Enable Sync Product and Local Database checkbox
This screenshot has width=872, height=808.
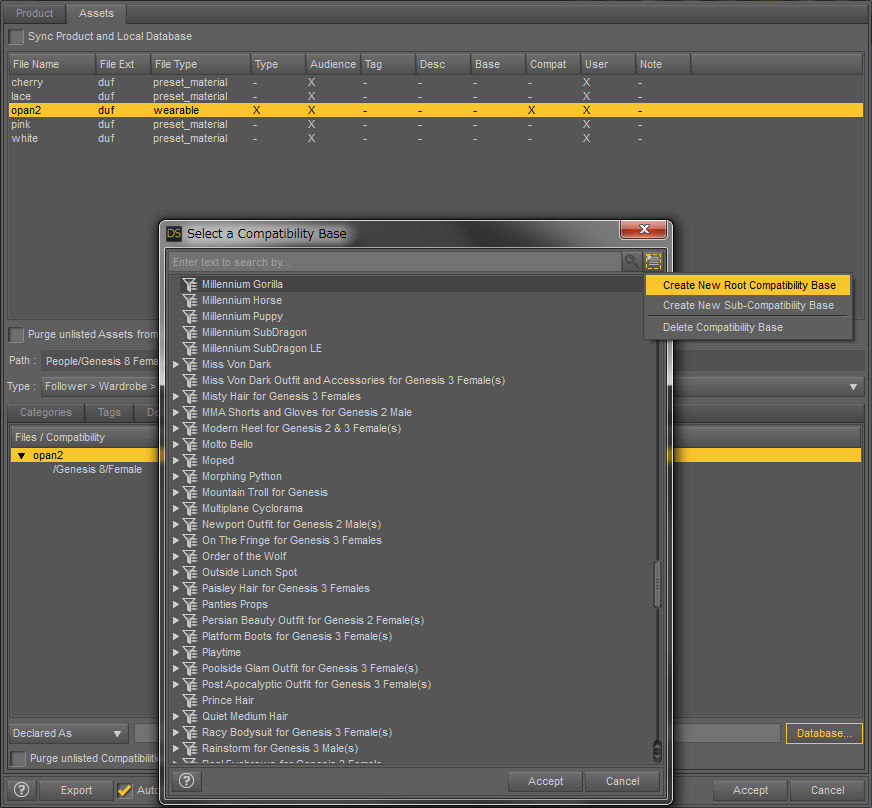coord(16,37)
